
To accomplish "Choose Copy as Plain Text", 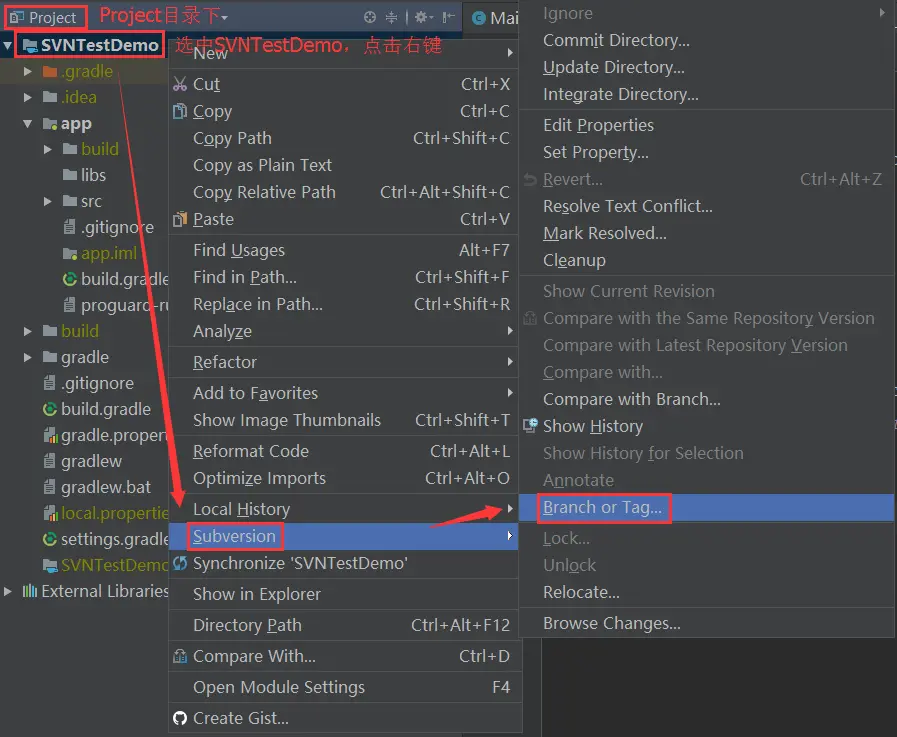I will pyautogui.click(x=344, y=165).
